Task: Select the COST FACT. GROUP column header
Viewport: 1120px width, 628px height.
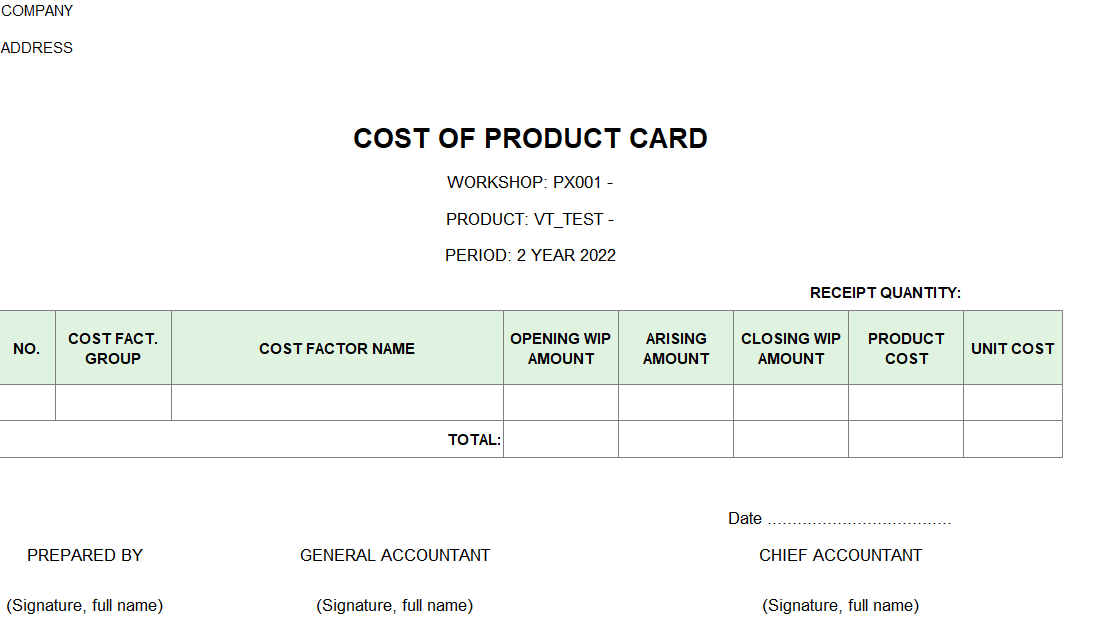Action: [x=113, y=348]
